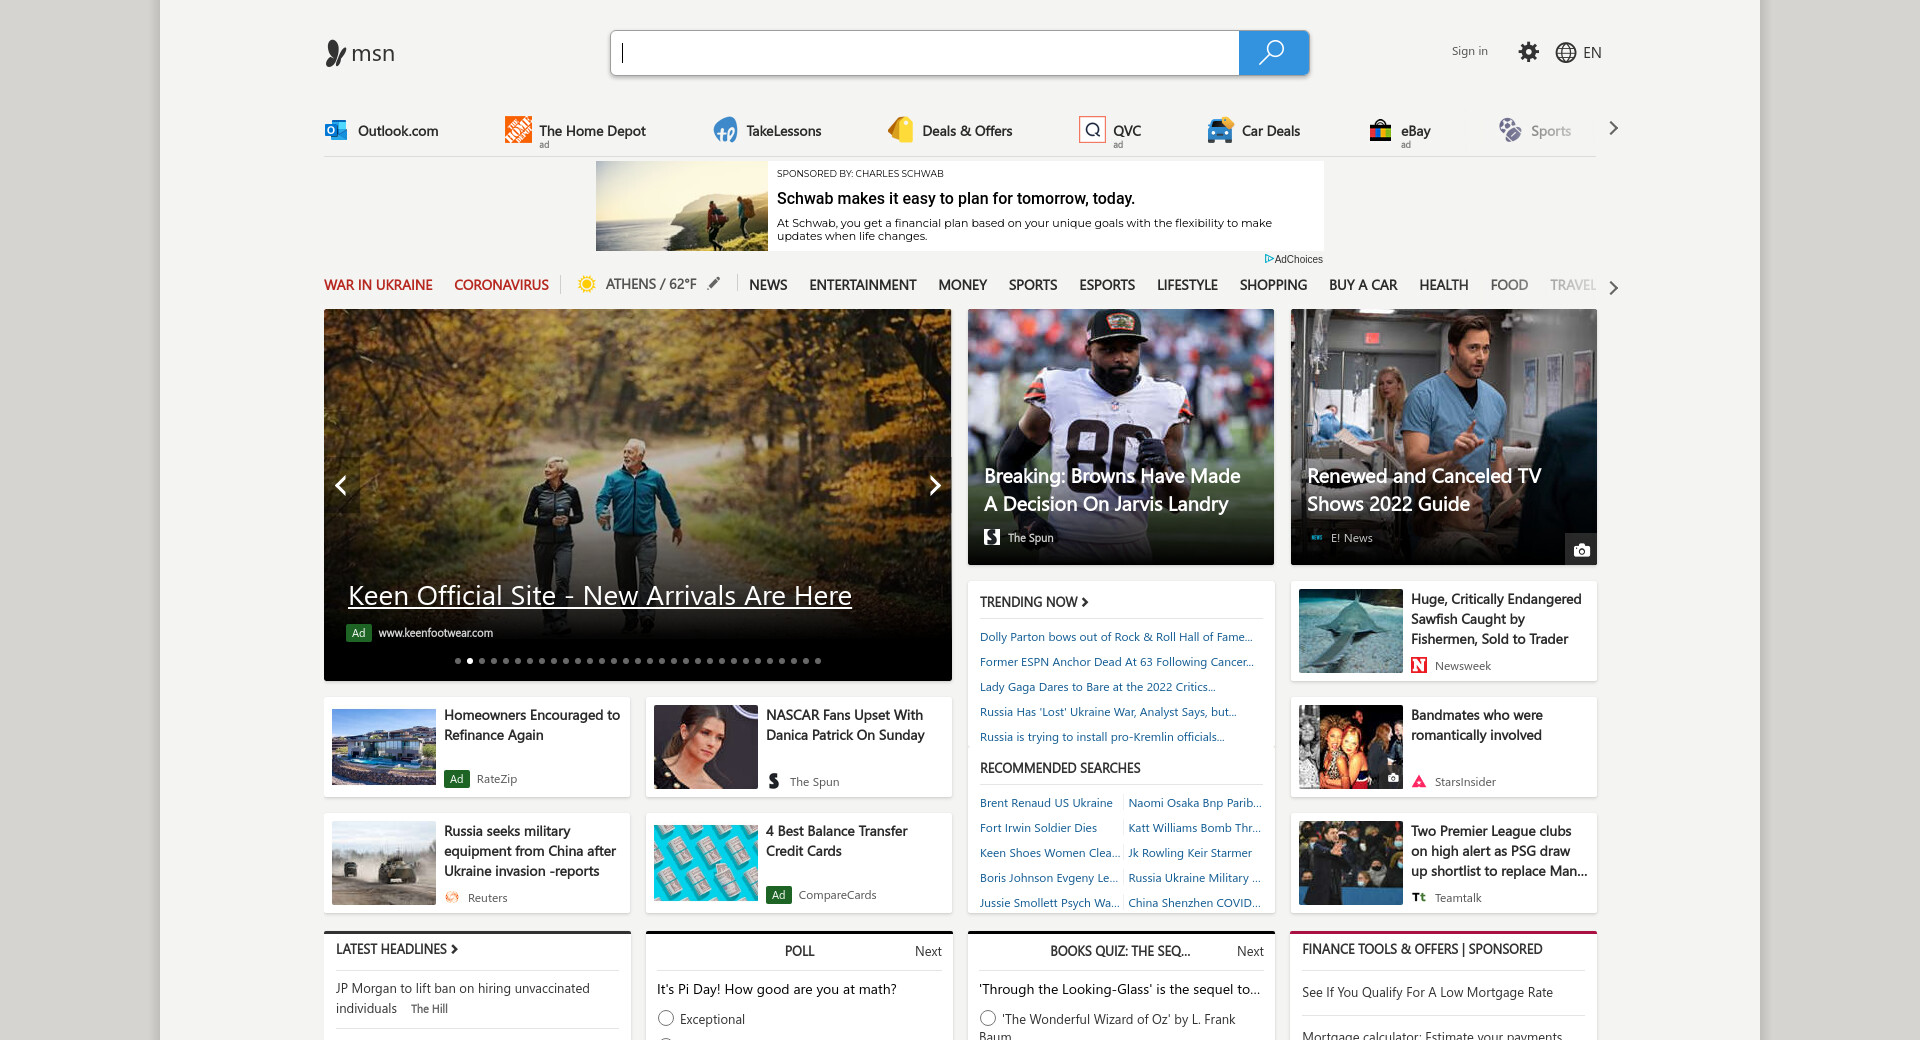Viewport: 1920px width, 1040px height.
Task: Switch to the Money section
Action: (x=962, y=285)
